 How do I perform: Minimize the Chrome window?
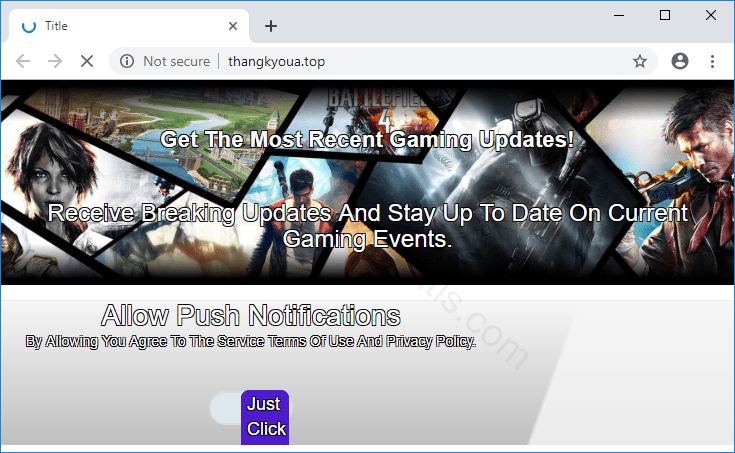pyautogui.click(x=619, y=15)
